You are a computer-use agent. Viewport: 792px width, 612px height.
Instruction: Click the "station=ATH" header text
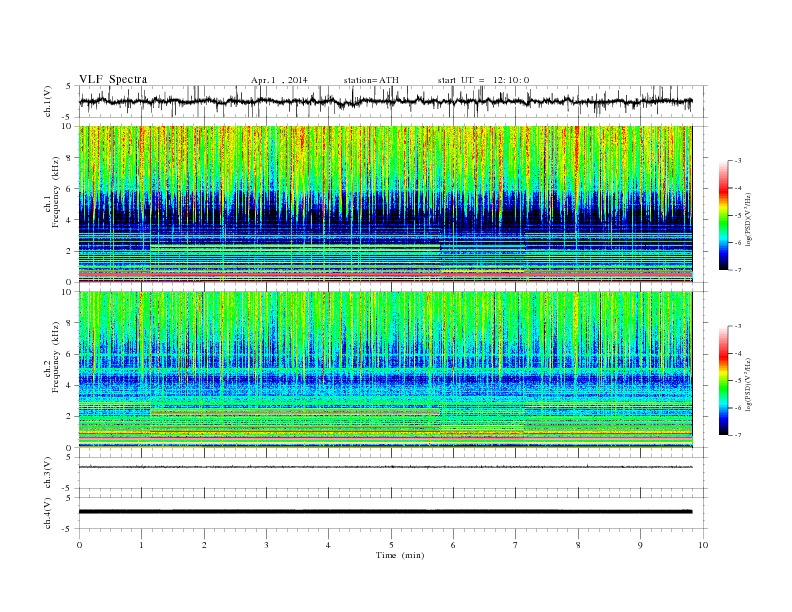(371, 80)
